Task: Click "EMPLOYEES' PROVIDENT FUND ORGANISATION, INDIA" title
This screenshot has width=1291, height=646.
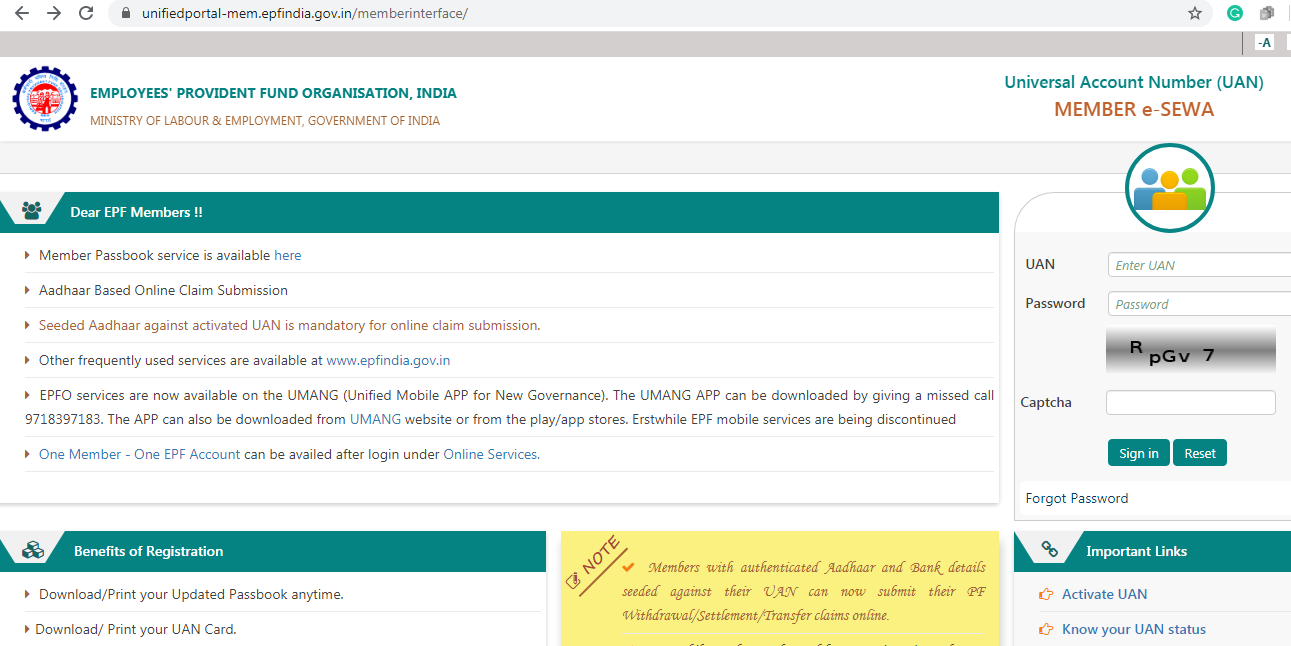Action: (273, 93)
